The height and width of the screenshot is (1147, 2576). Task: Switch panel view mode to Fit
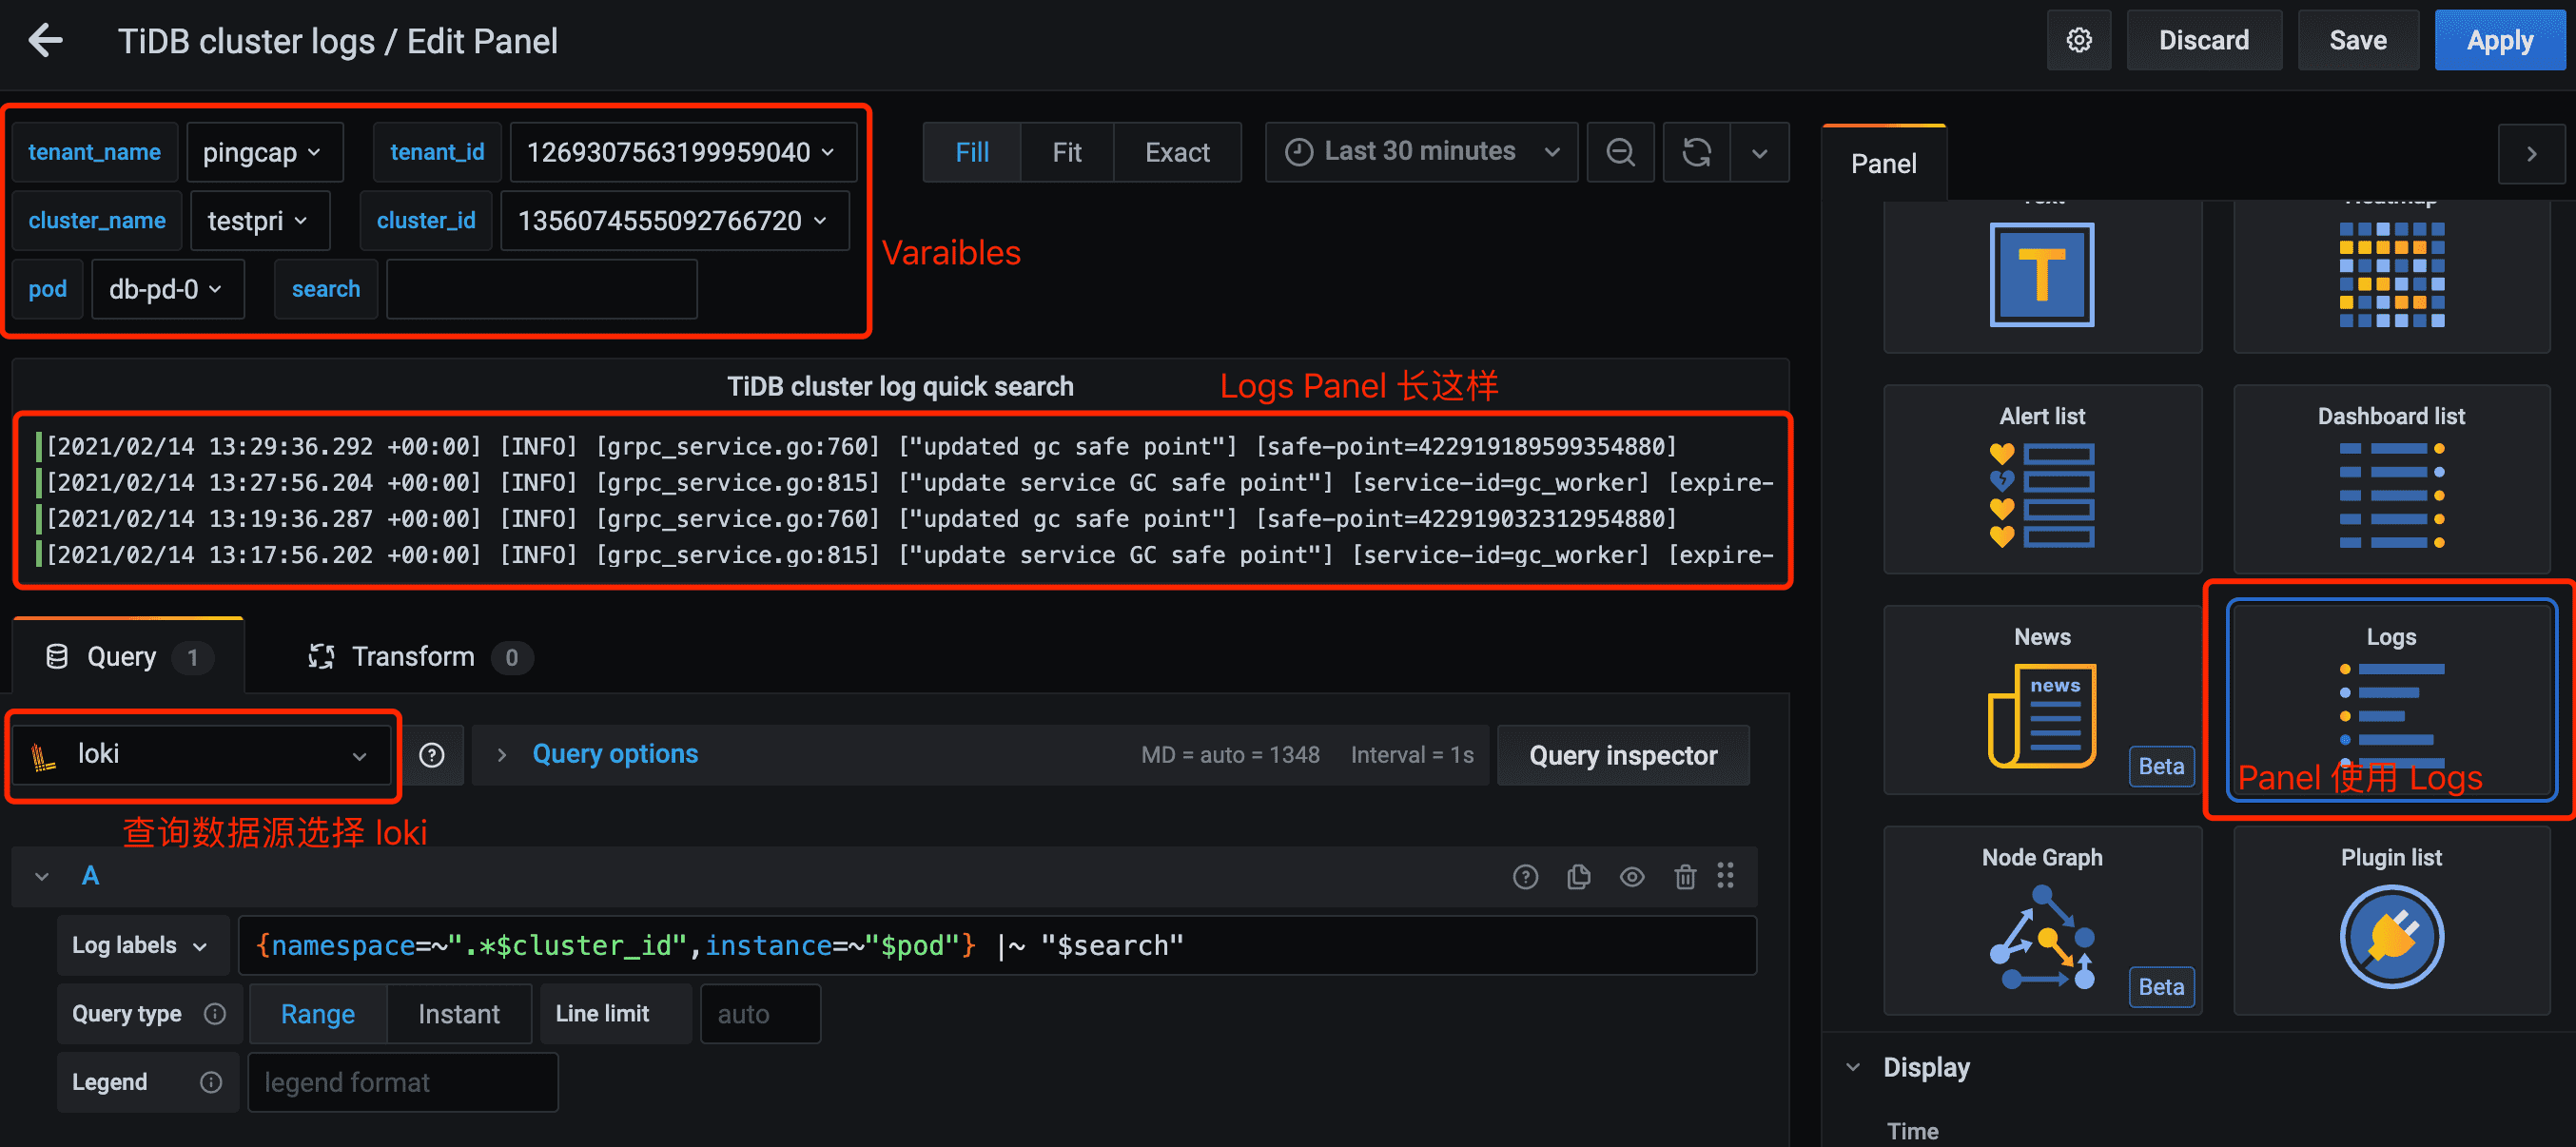point(1066,152)
